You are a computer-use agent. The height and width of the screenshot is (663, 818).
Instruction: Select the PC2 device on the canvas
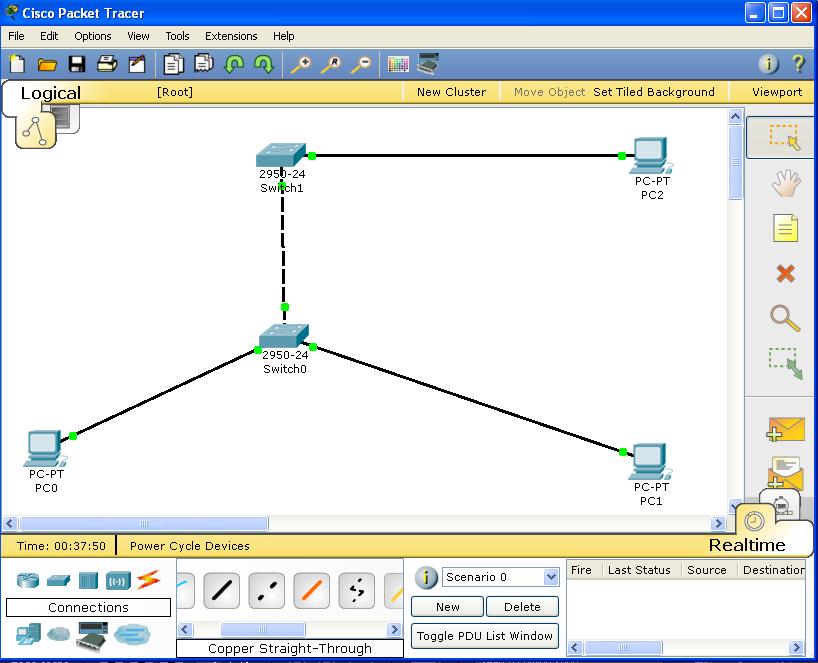pyautogui.click(x=650, y=155)
